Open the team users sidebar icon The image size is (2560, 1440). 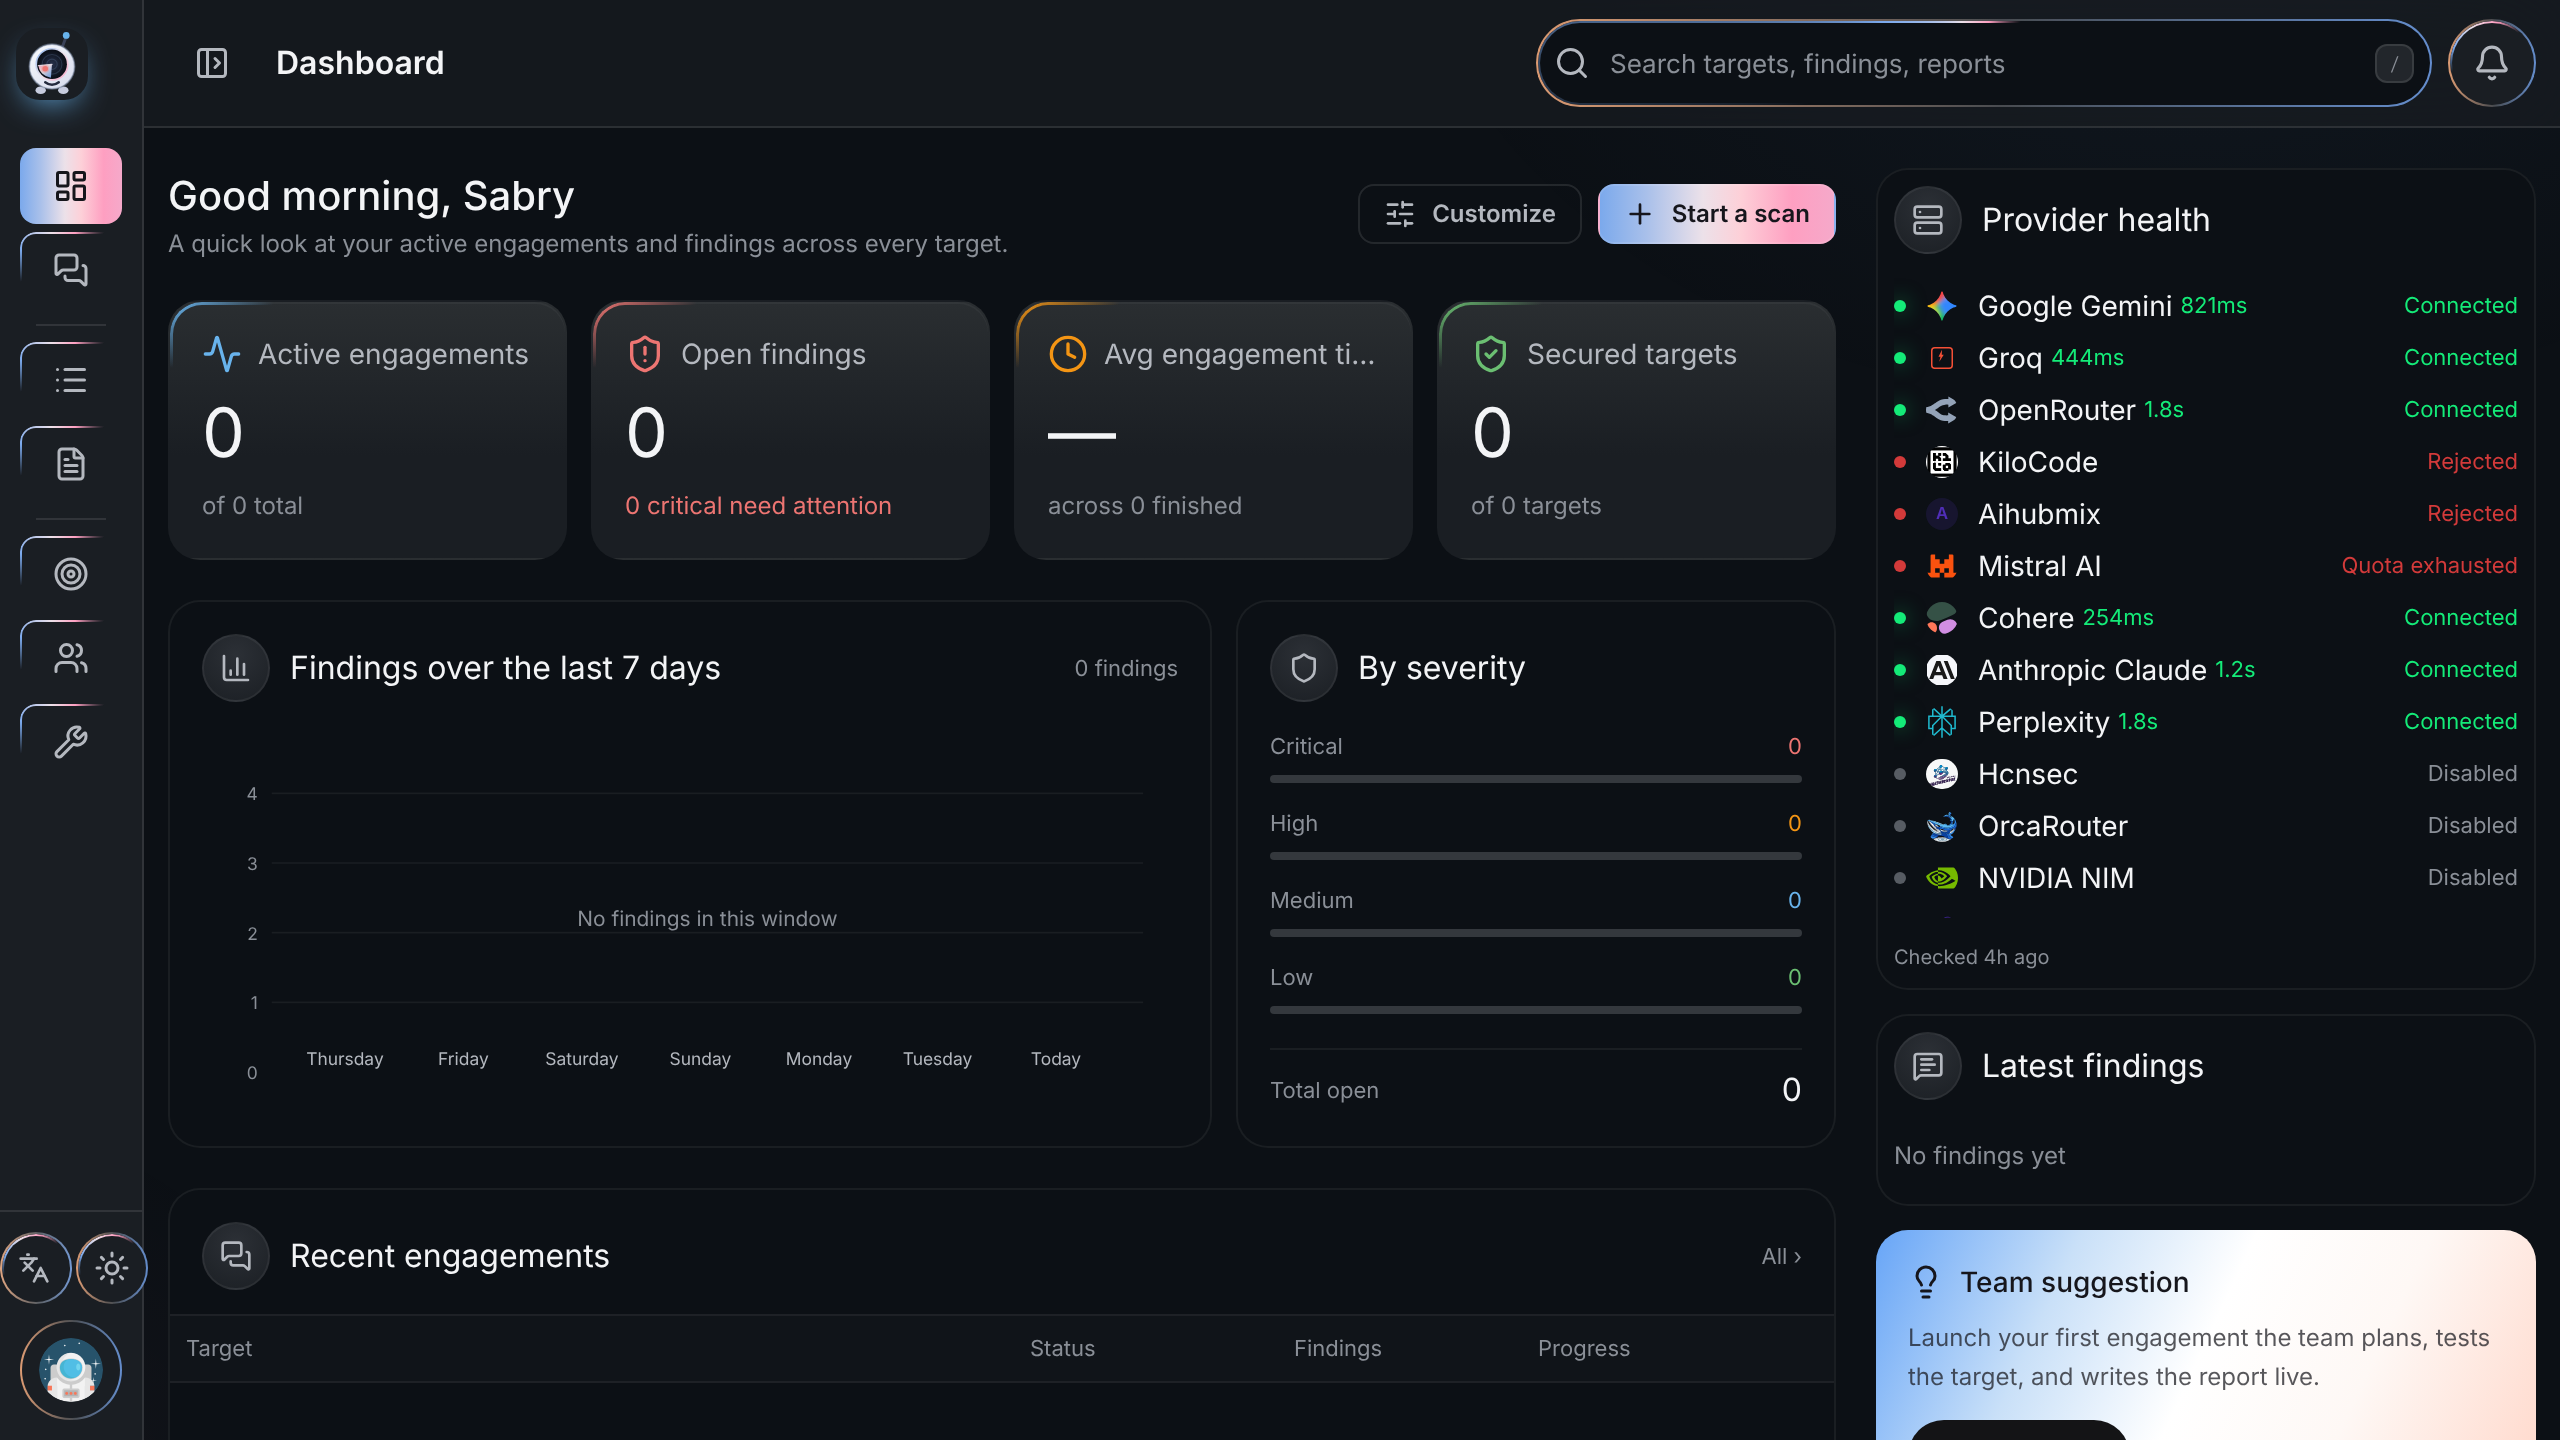pos(71,658)
